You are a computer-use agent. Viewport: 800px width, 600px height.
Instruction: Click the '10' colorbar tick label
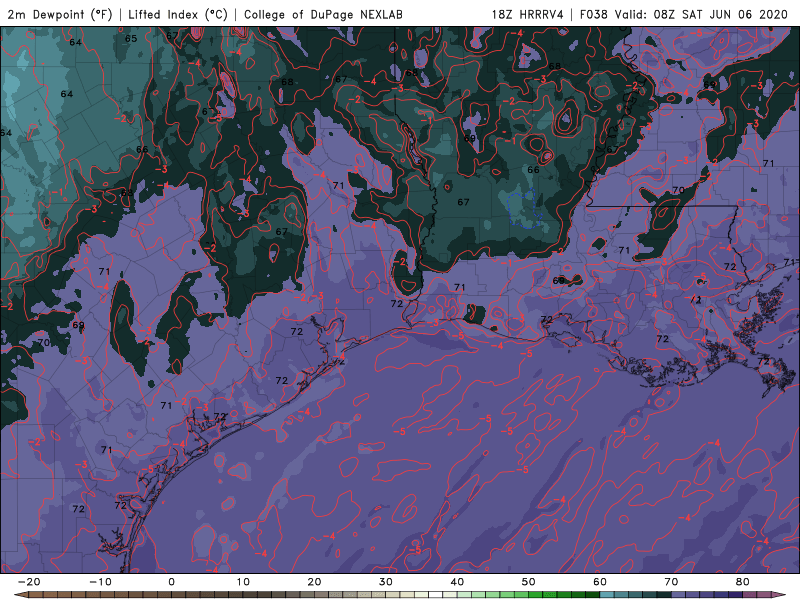243,582
